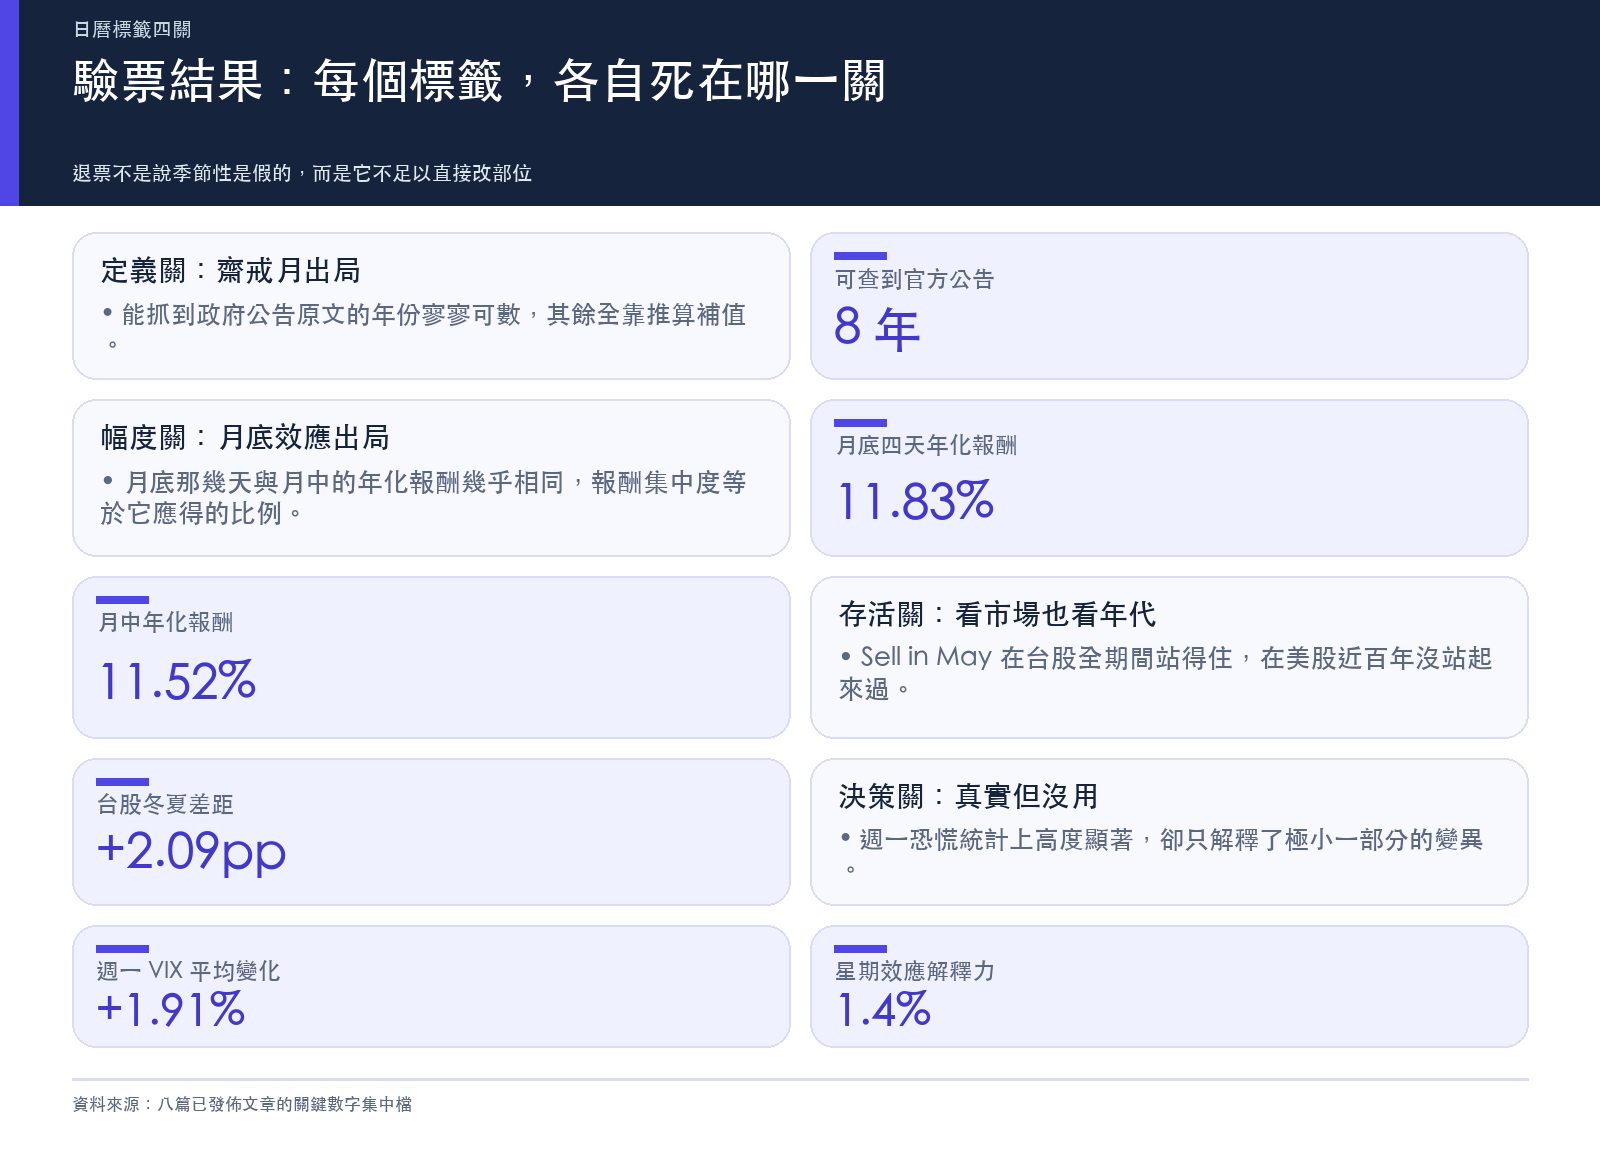
Task: Click bullet text 月底那幾天與月中的年化報酬幾乎相同
Action: [x=424, y=497]
